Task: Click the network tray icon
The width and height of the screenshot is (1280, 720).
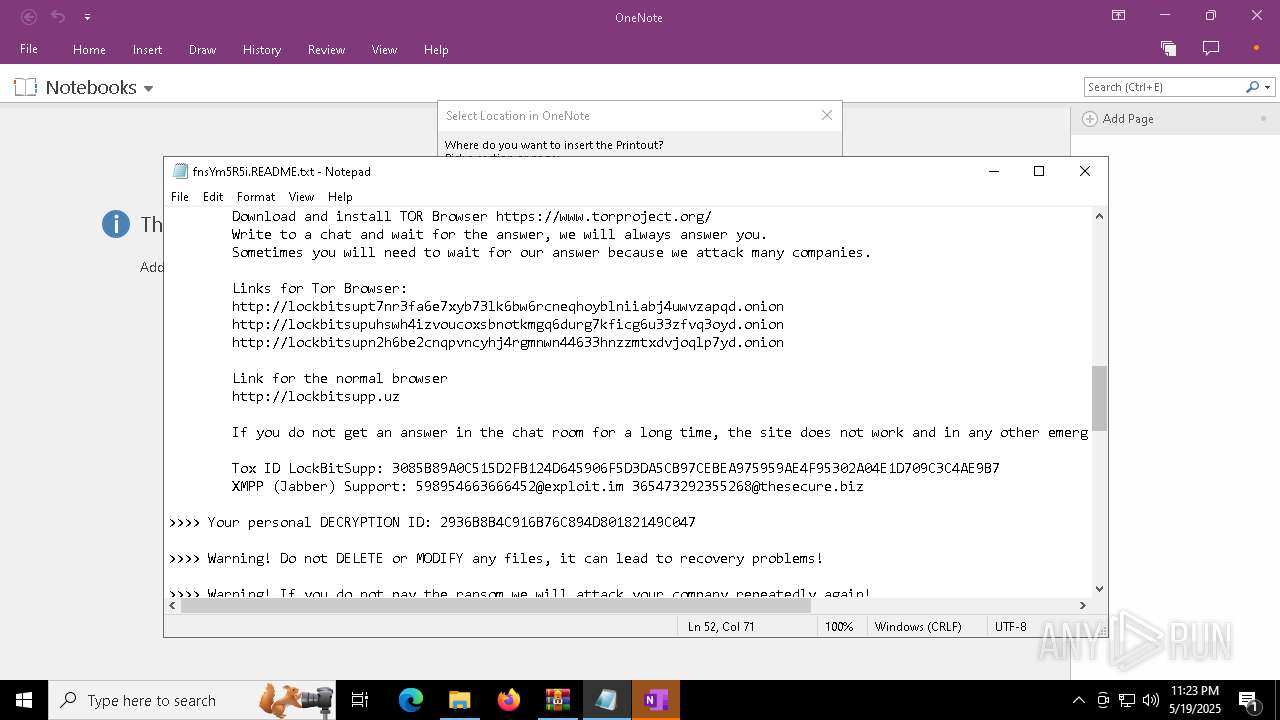Action: pos(1127,700)
